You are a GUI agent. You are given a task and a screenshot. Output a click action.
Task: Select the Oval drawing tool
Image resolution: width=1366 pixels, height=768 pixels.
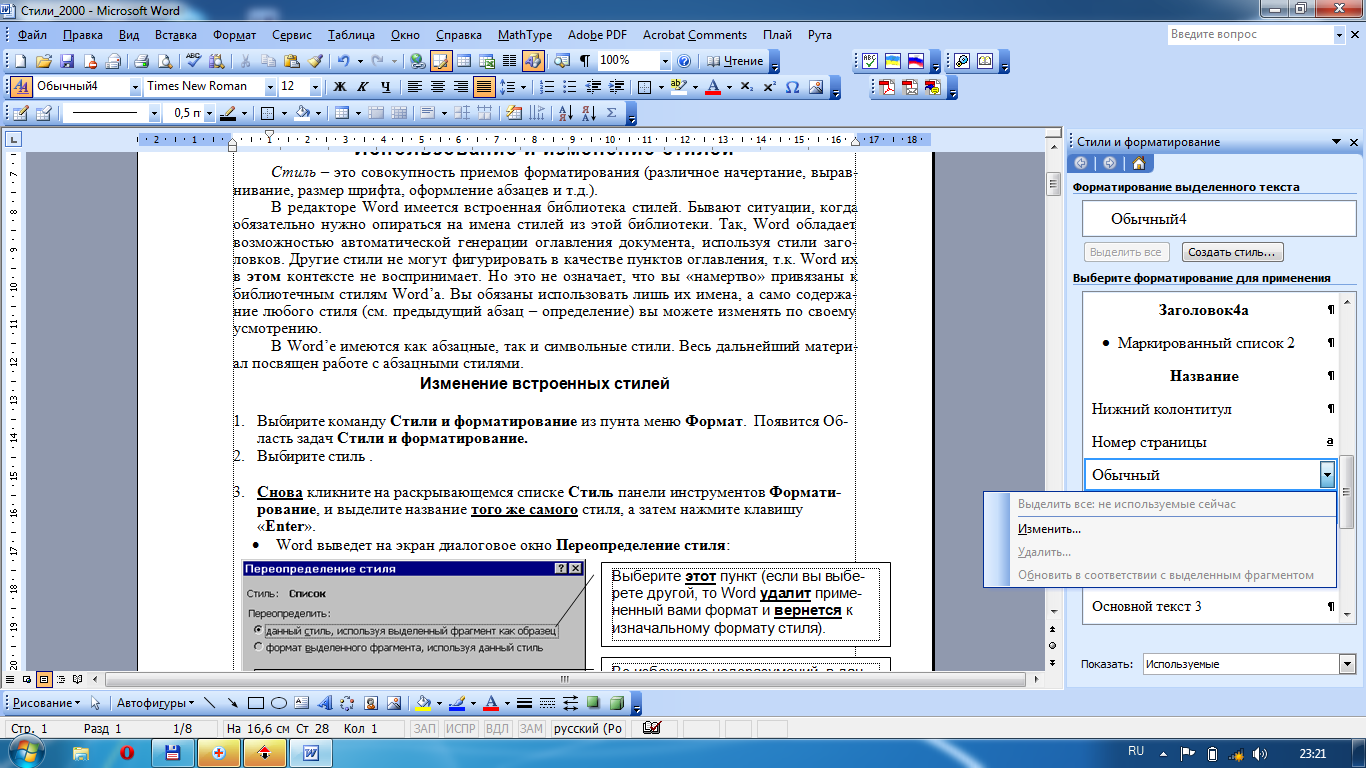pyautogui.click(x=279, y=702)
